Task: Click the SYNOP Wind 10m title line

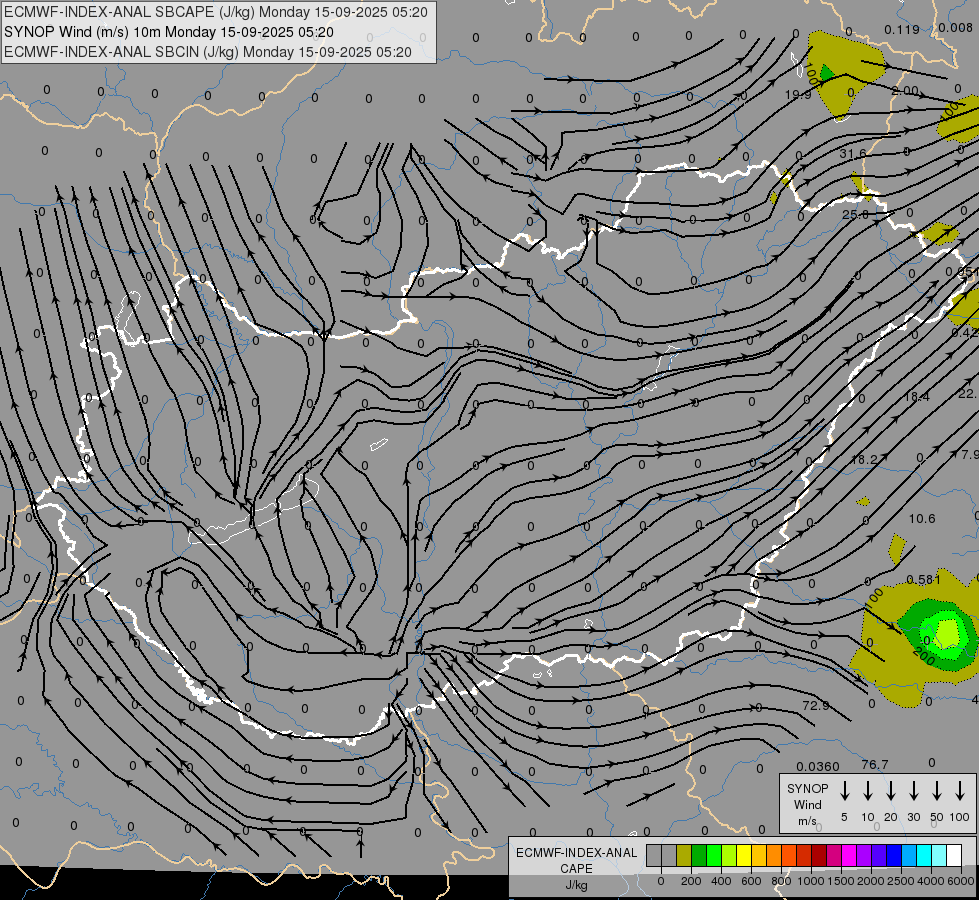Action: click(x=169, y=32)
